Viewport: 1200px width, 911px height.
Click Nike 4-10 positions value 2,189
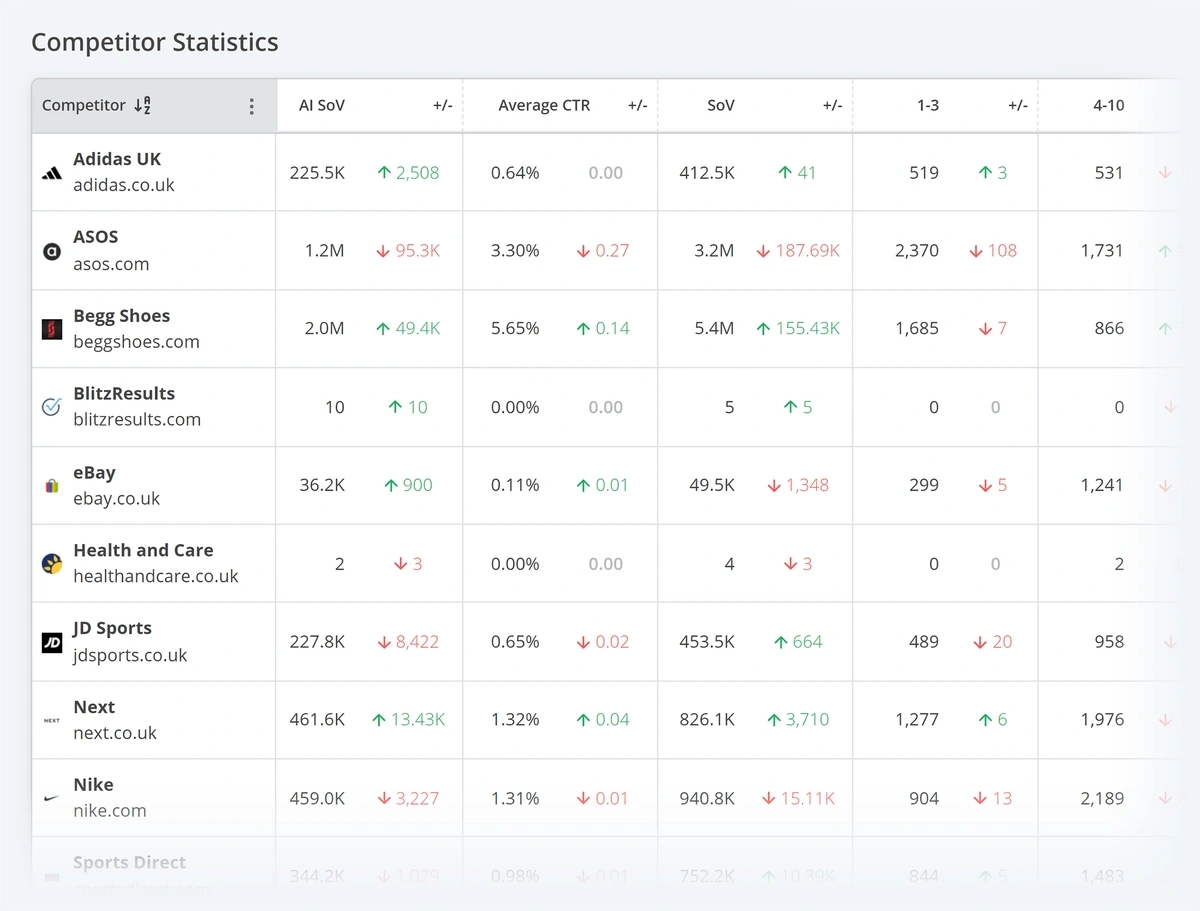click(x=1102, y=798)
